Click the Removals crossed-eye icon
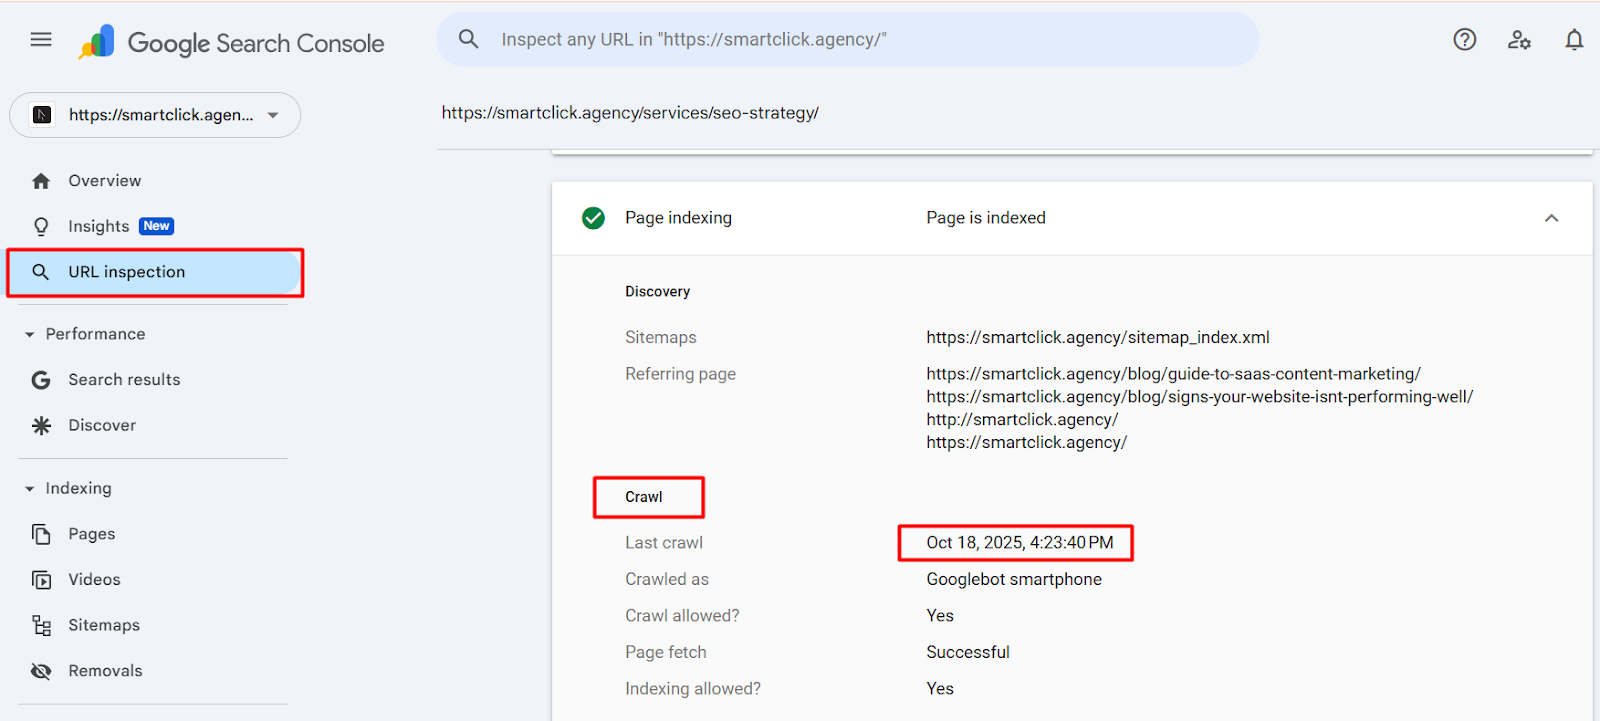The height and width of the screenshot is (721, 1600). (41, 671)
